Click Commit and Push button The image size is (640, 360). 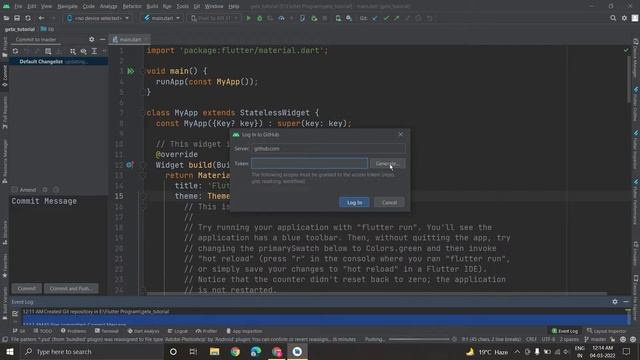pos(71,288)
